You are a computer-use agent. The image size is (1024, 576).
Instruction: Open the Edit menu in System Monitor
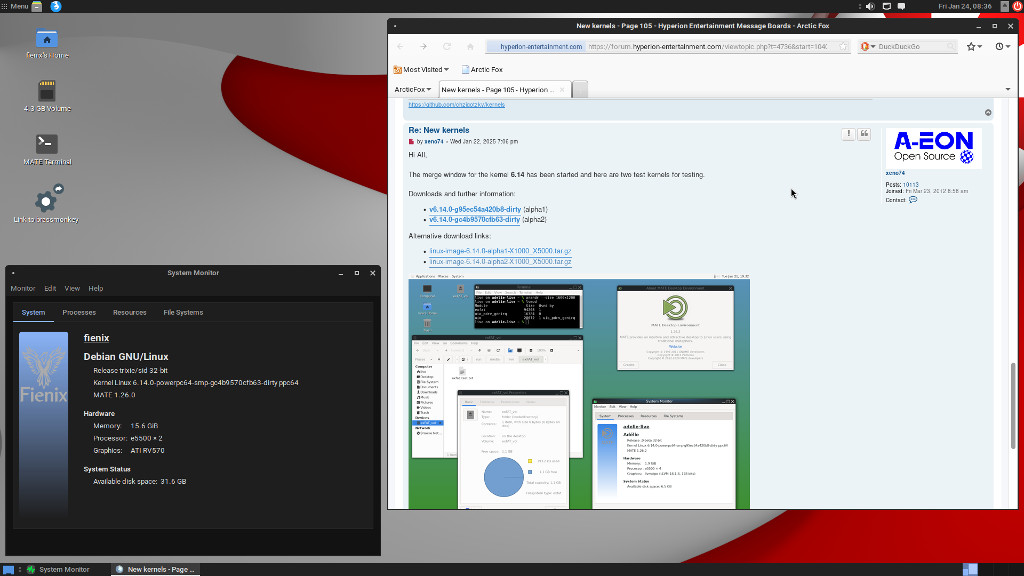pyautogui.click(x=50, y=289)
